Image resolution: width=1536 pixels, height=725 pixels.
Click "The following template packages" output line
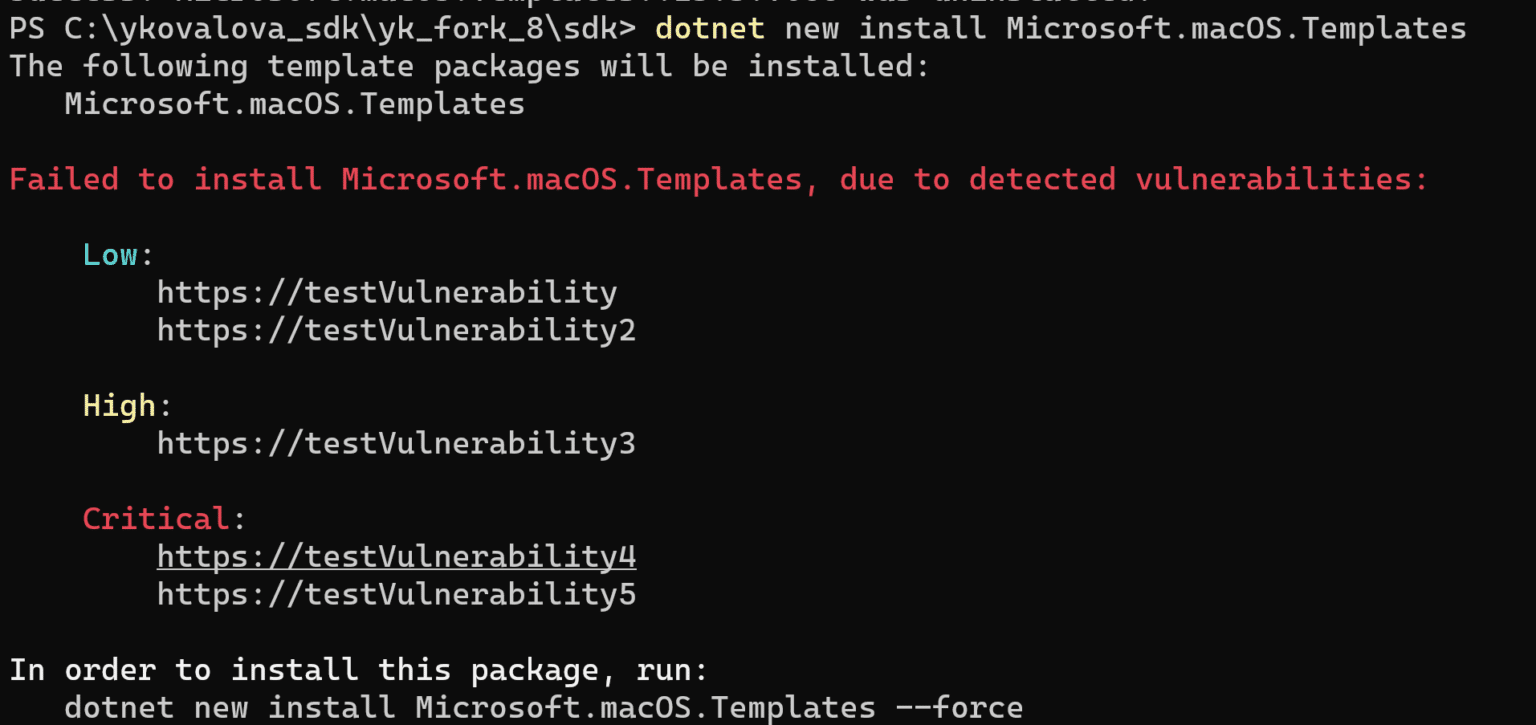(x=470, y=67)
